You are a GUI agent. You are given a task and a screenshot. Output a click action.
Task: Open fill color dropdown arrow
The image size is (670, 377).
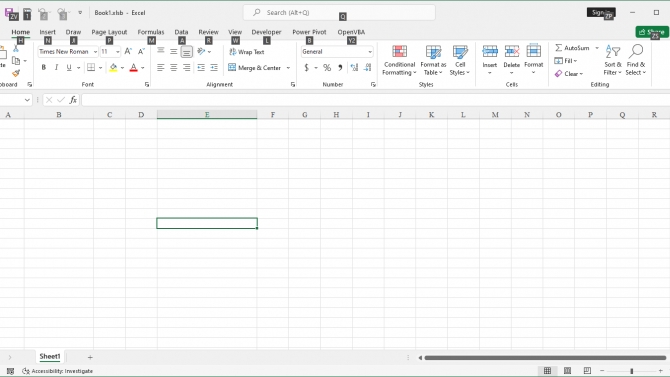click(122, 68)
